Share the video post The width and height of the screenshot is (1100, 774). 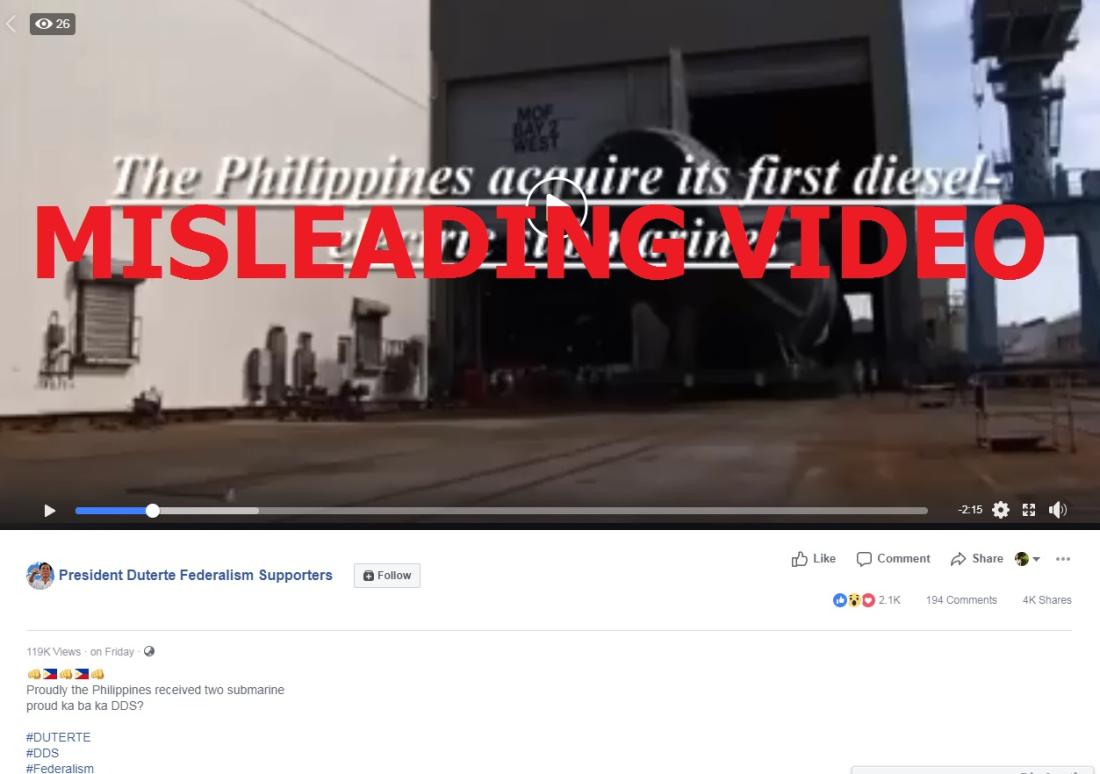click(977, 559)
